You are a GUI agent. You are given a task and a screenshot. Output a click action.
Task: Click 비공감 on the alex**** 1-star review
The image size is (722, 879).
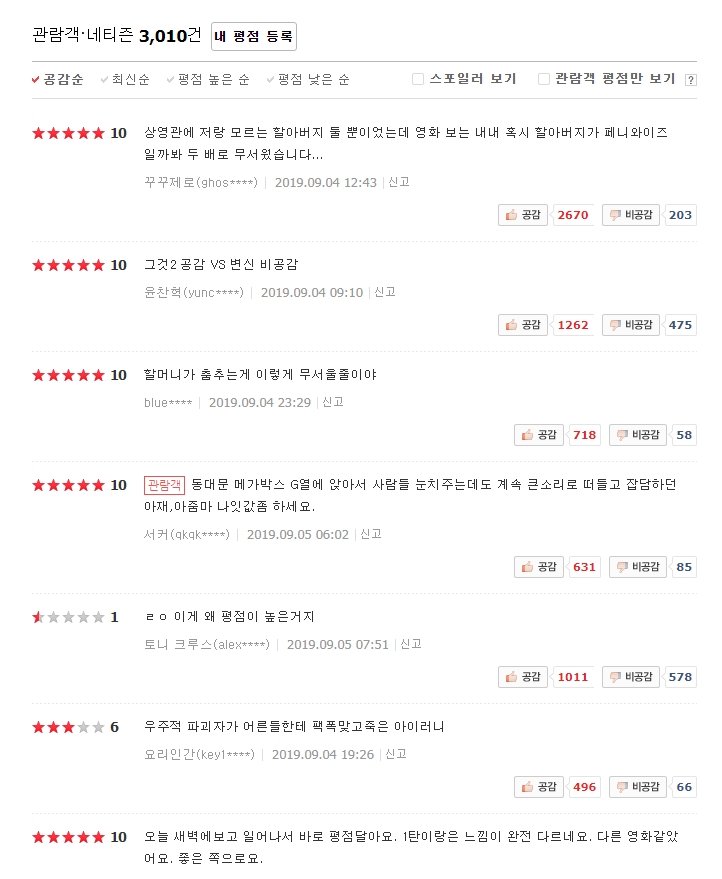point(631,677)
